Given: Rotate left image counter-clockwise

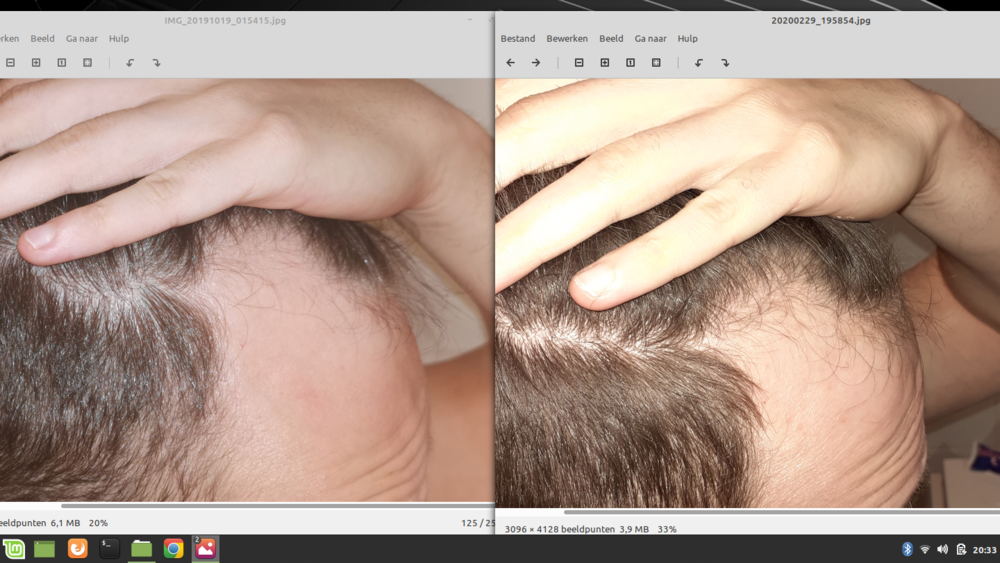Looking at the screenshot, I should pyautogui.click(x=130, y=63).
